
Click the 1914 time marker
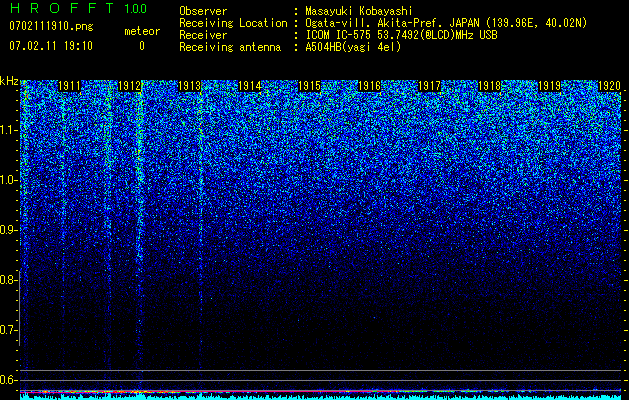(x=250, y=86)
